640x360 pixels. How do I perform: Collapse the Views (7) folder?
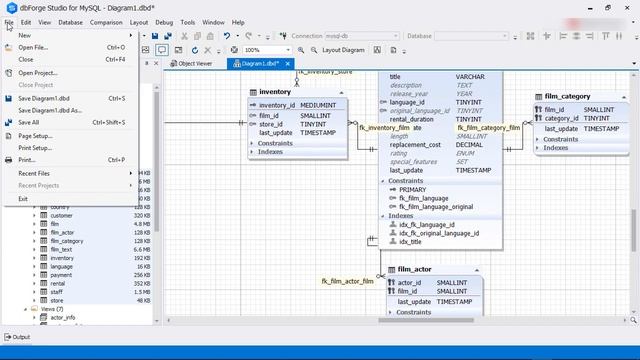tap(26, 309)
